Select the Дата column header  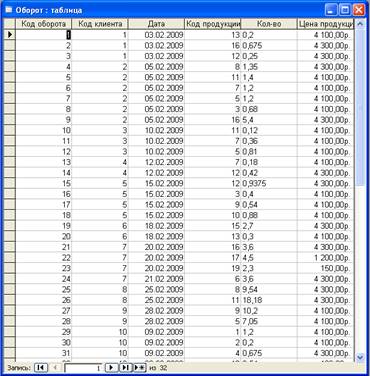[x=156, y=24]
